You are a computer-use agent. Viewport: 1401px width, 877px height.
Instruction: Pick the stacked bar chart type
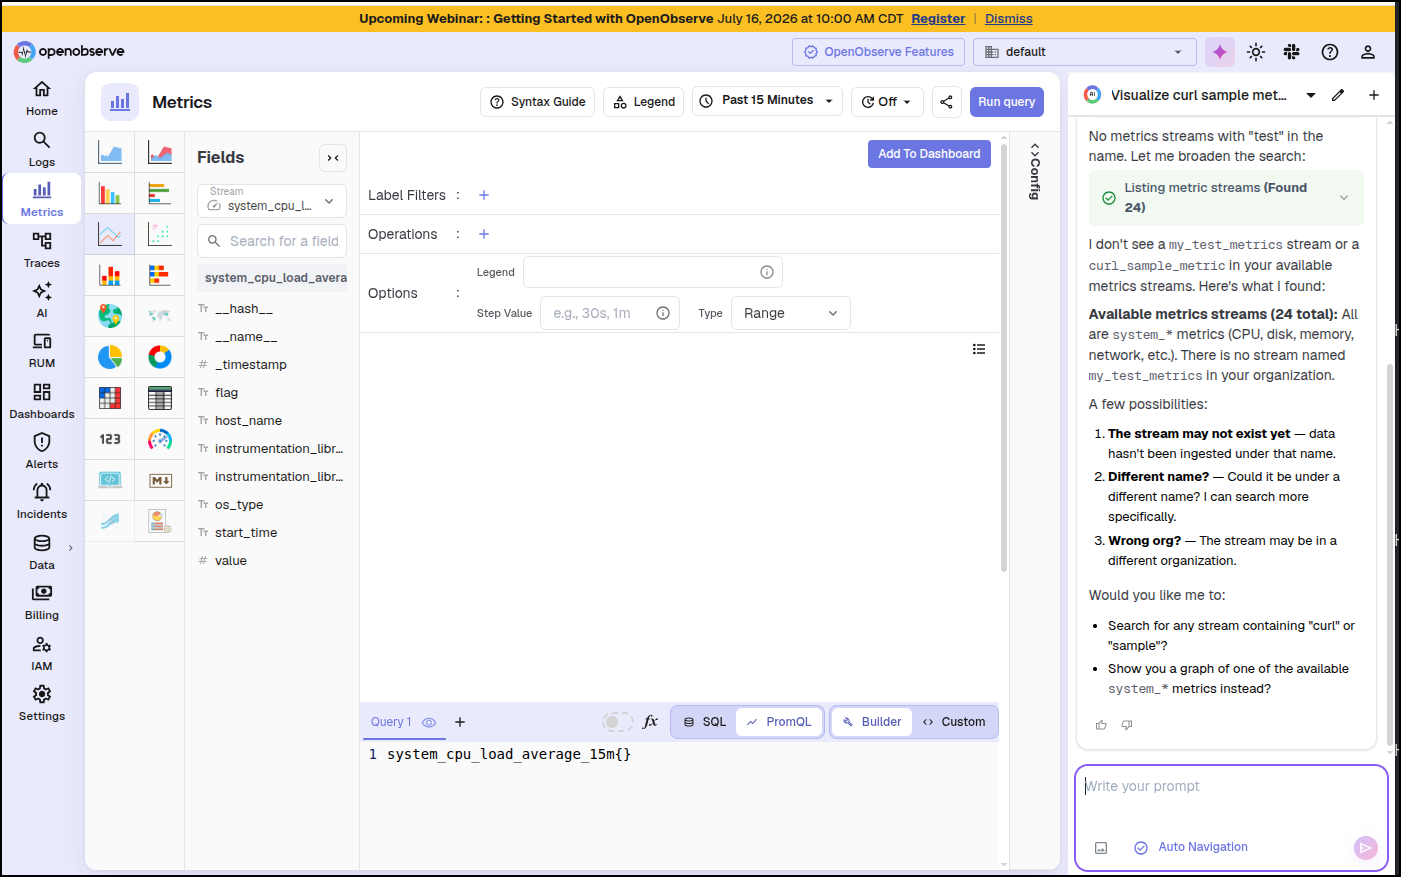click(110, 275)
